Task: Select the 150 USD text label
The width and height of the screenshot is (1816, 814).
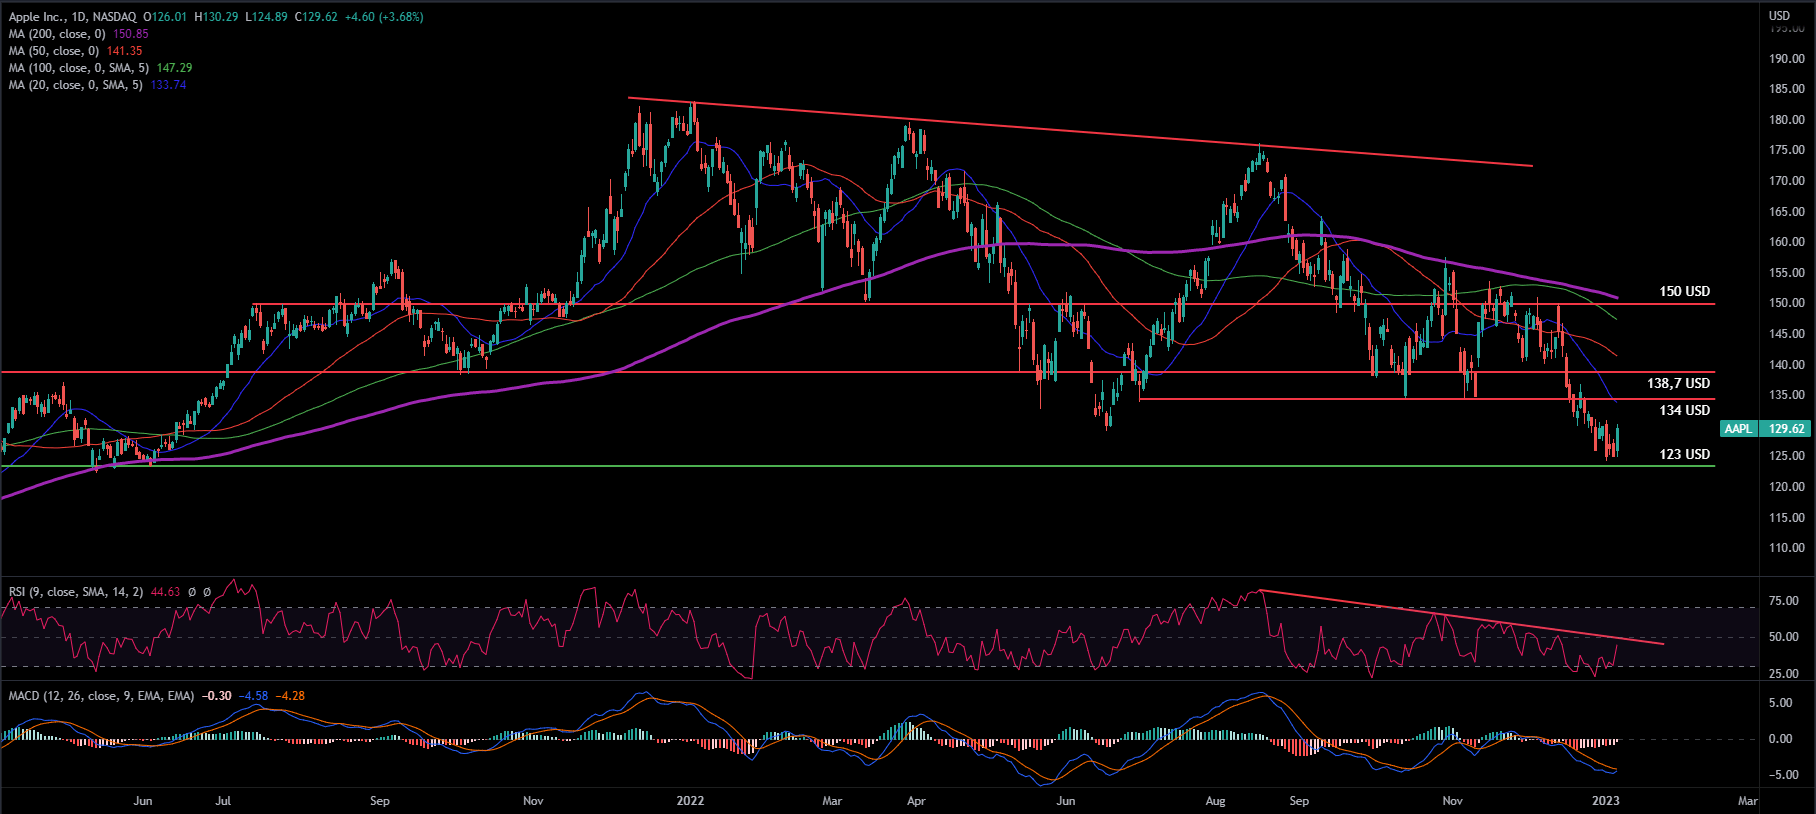Action: pyautogui.click(x=1684, y=291)
